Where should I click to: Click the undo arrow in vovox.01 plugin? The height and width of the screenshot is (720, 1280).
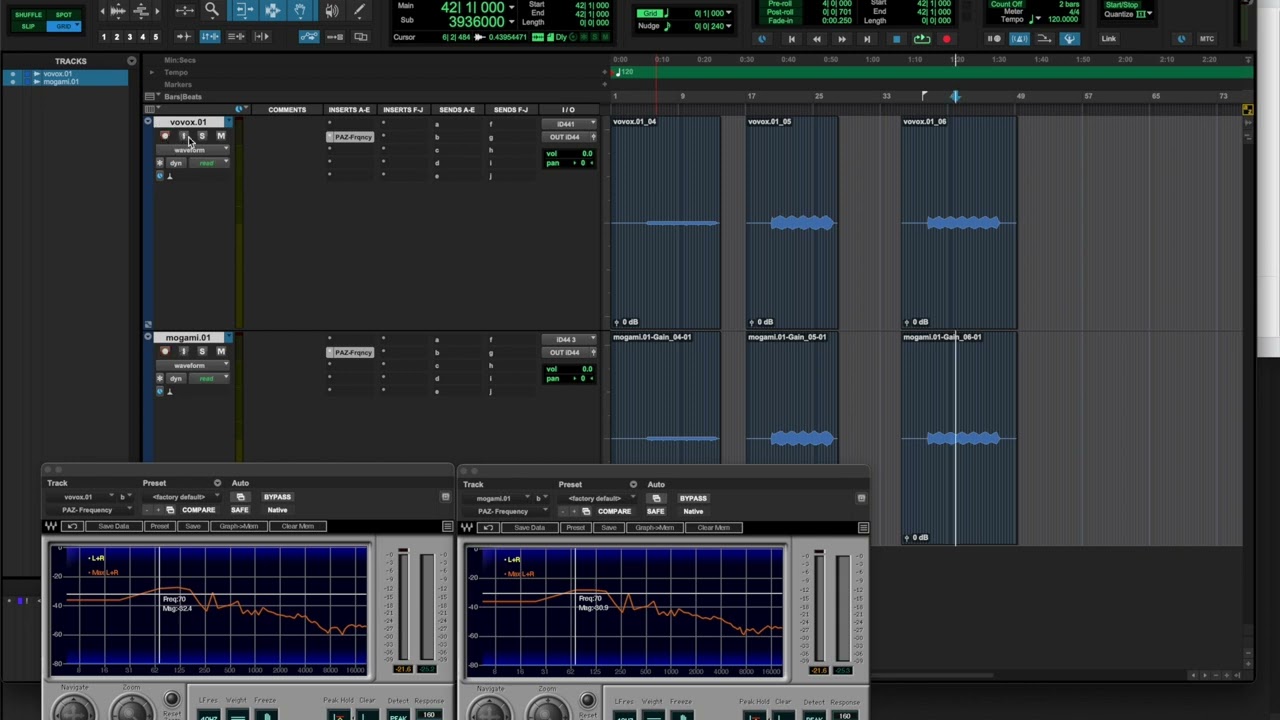point(71,526)
